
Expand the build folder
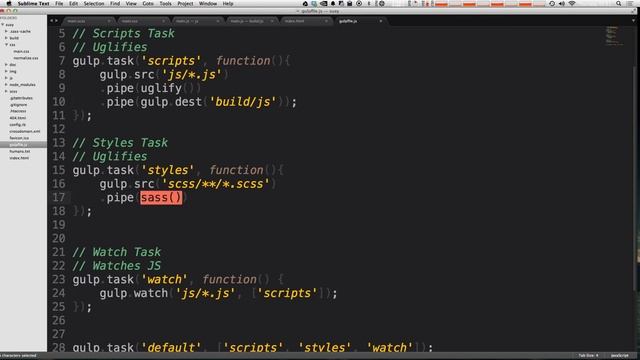(6, 38)
